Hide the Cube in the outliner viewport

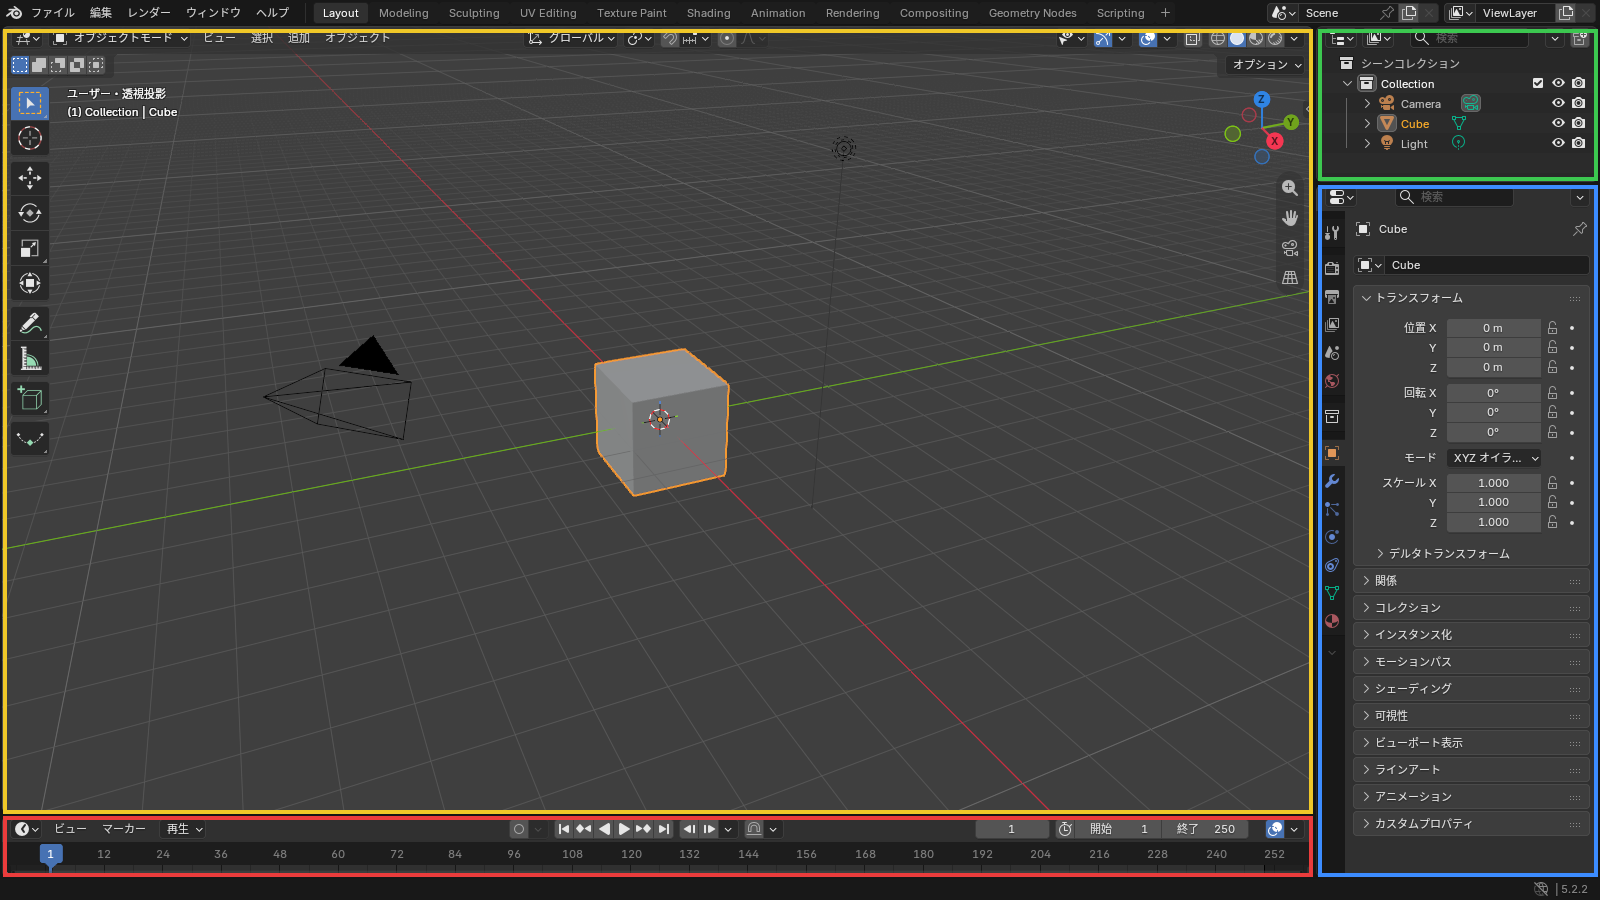pyautogui.click(x=1558, y=123)
